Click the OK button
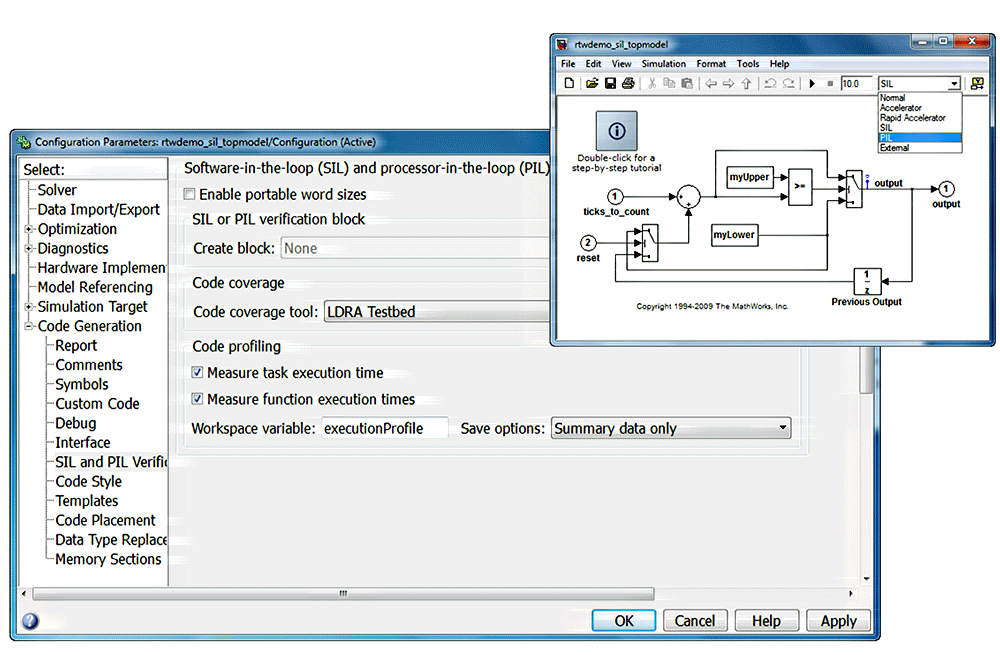Viewport: 1000px width, 655px height. [624, 621]
